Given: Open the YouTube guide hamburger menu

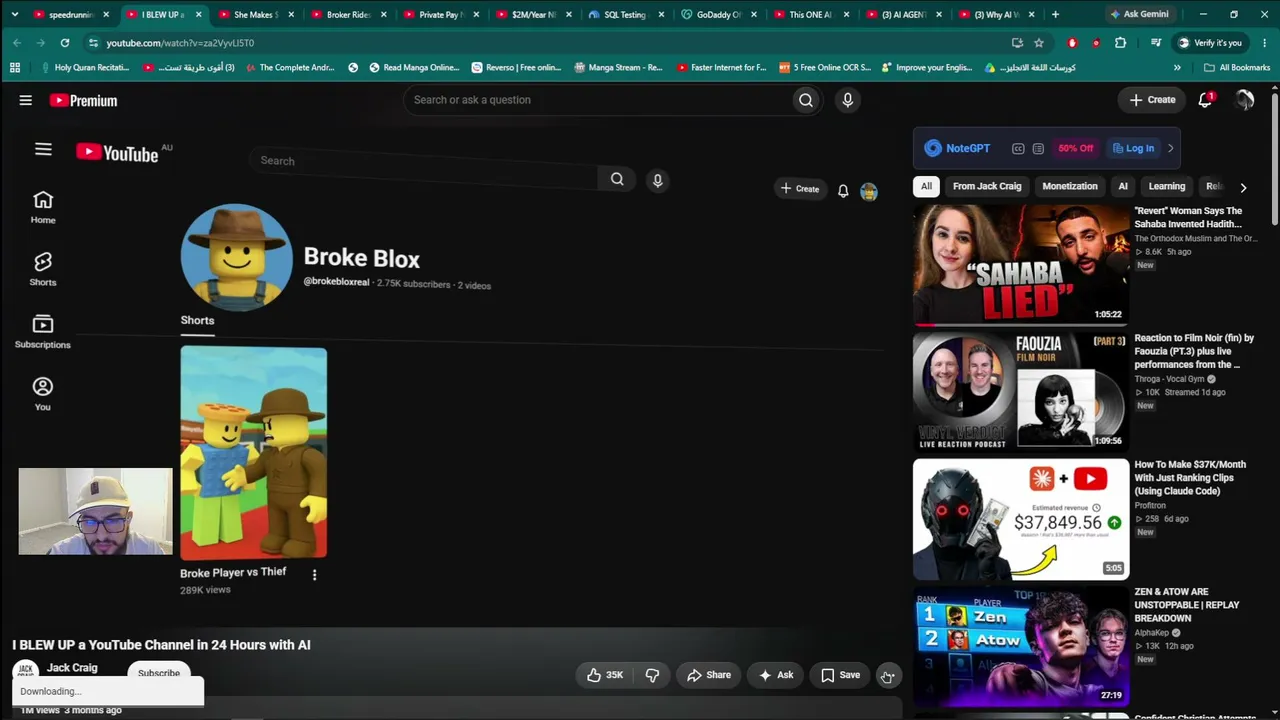Looking at the screenshot, I should point(26,100).
